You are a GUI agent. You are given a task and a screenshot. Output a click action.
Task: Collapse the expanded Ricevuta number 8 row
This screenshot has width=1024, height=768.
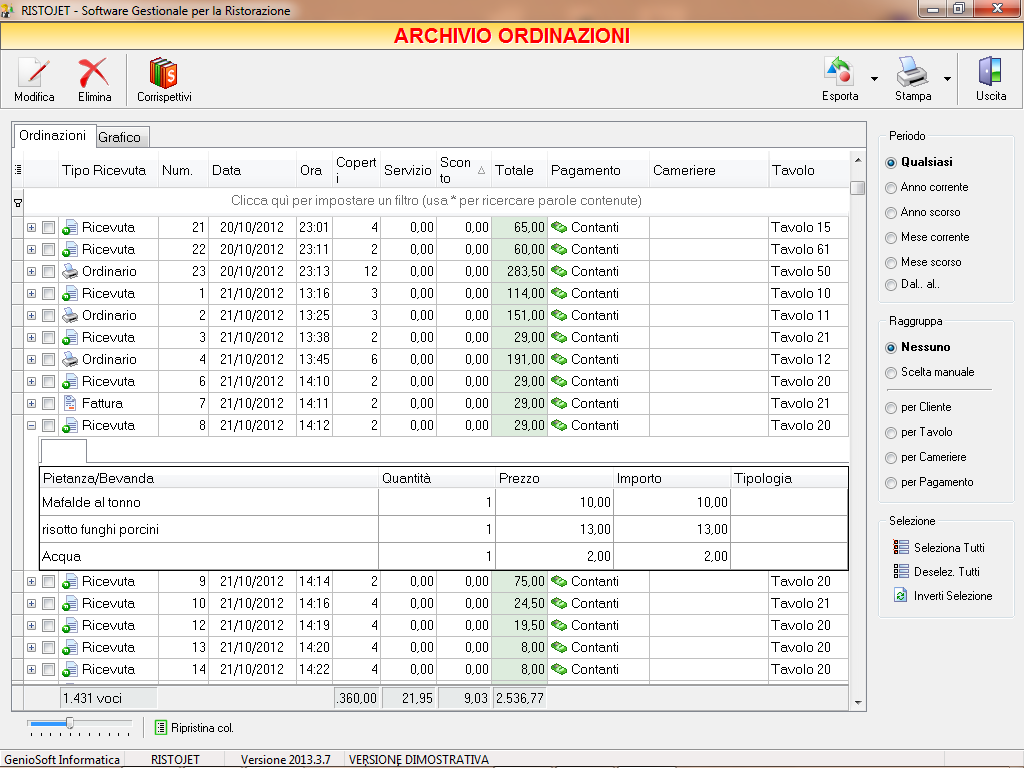31,425
